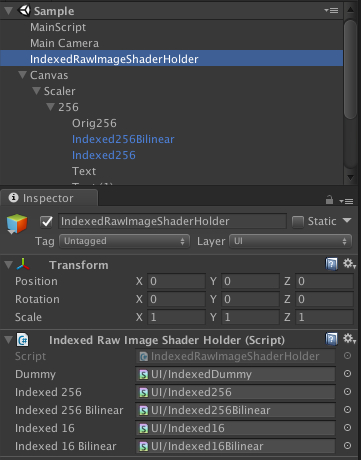Select Indexed256Bilinear in the hierarchy
This screenshot has height=460, width=361.
point(123,139)
